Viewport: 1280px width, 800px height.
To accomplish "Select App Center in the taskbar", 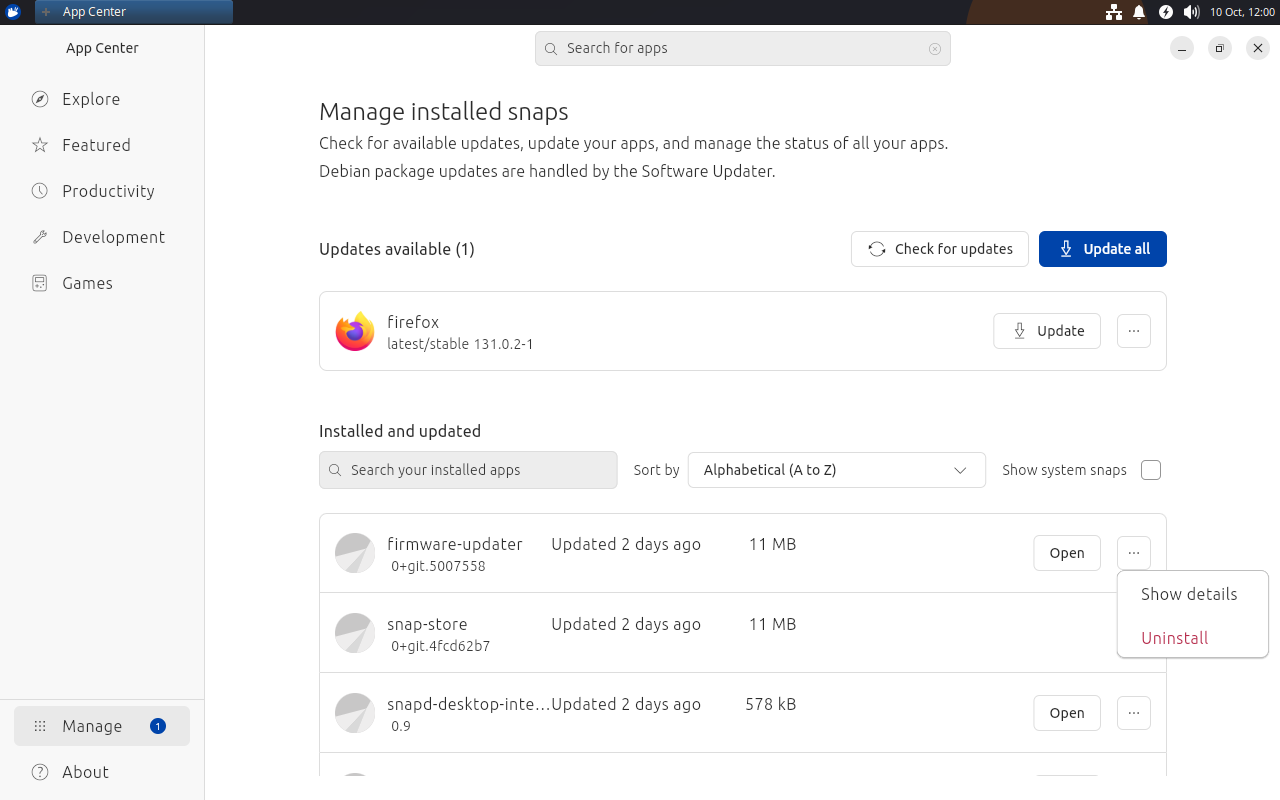I will click(x=134, y=12).
